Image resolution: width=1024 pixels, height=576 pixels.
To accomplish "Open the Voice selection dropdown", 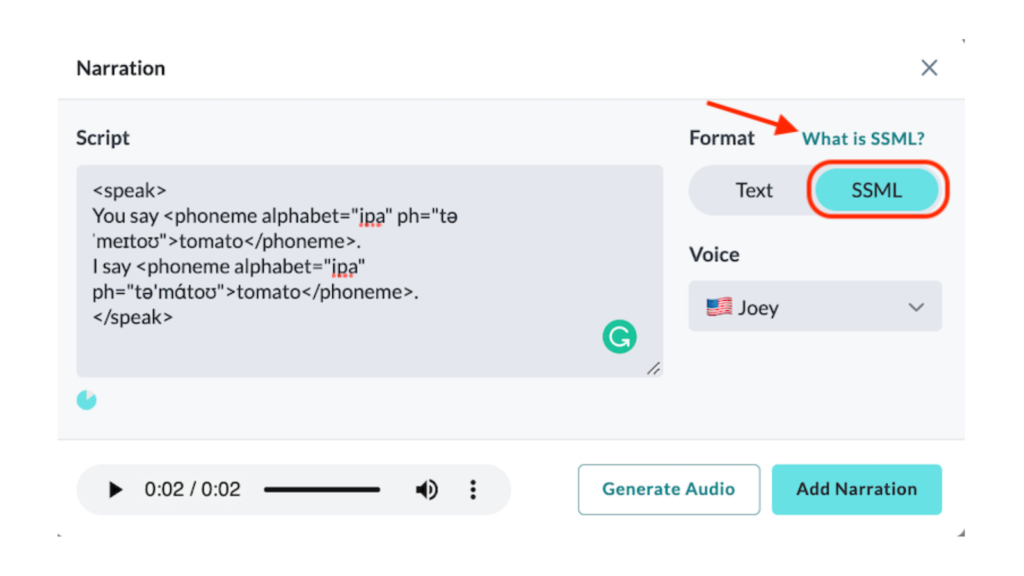I will pyautogui.click(x=815, y=307).
